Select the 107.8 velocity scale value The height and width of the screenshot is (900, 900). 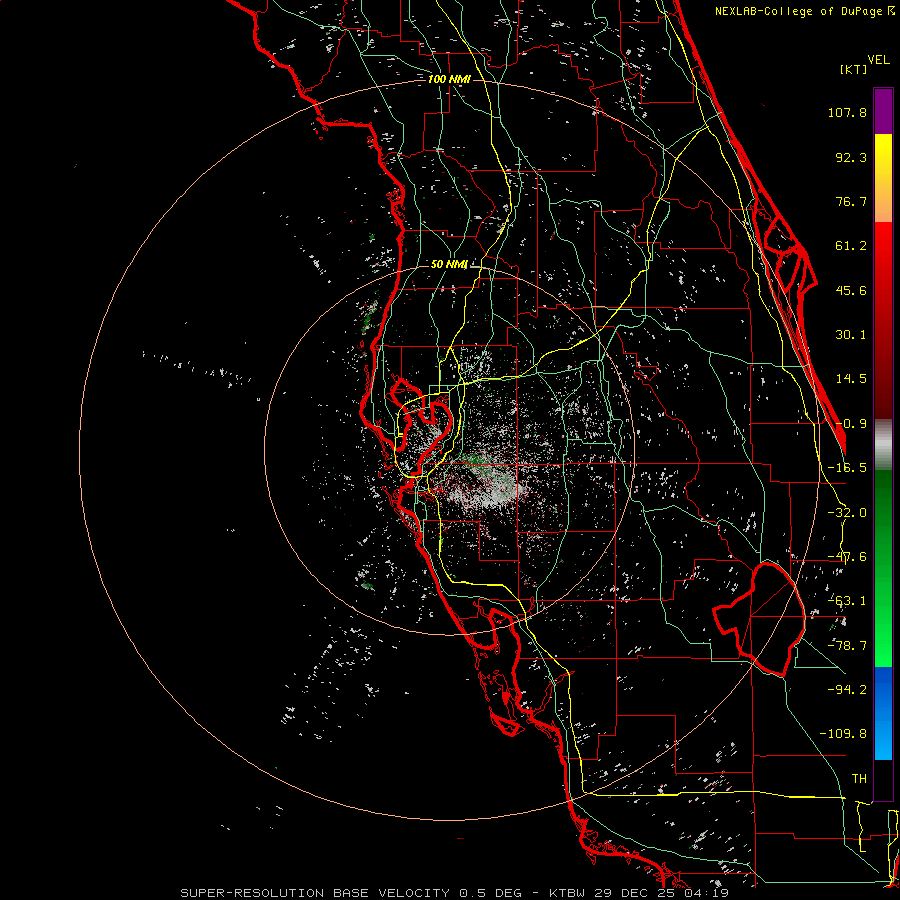tap(847, 112)
